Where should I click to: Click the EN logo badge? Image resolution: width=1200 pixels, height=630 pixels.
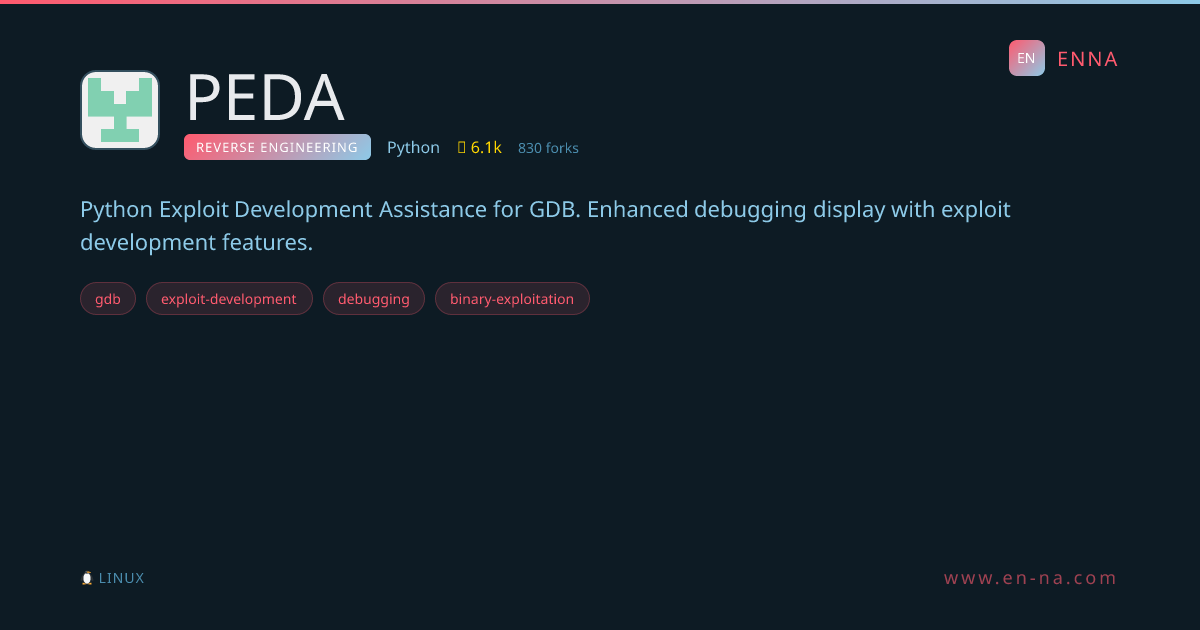tap(1027, 58)
